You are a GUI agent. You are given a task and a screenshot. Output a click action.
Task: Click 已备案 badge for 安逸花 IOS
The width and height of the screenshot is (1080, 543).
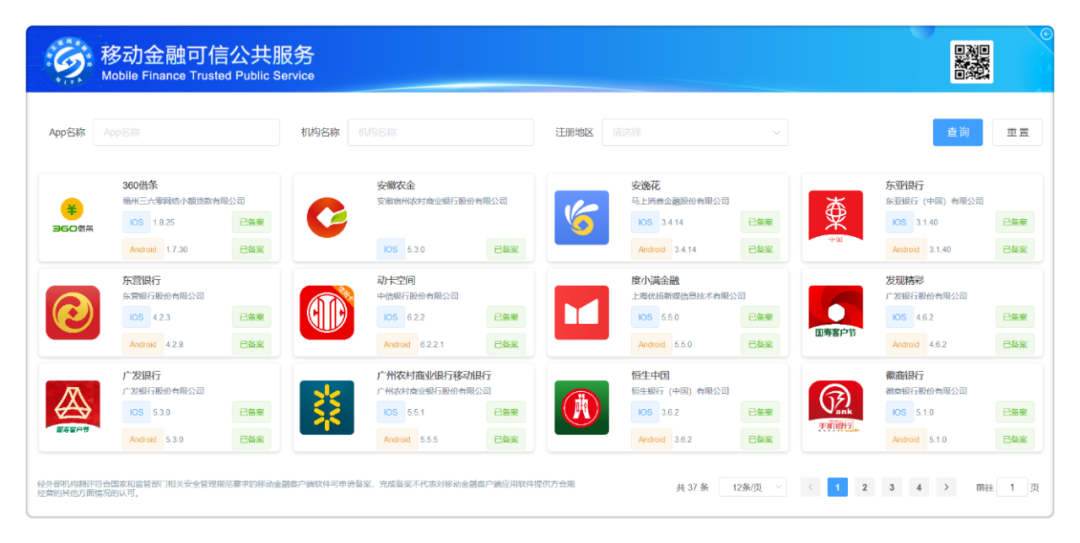[760, 222]
